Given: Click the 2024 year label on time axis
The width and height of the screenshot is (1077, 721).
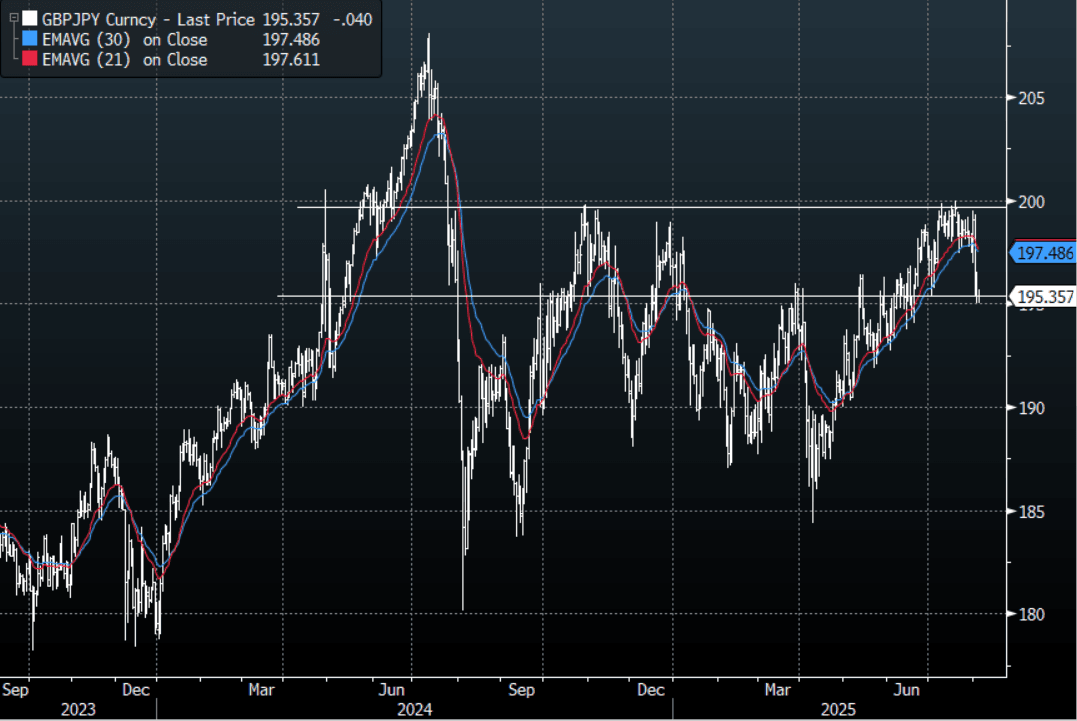Looking at the screenshot, I should click(x=414, y=709).
